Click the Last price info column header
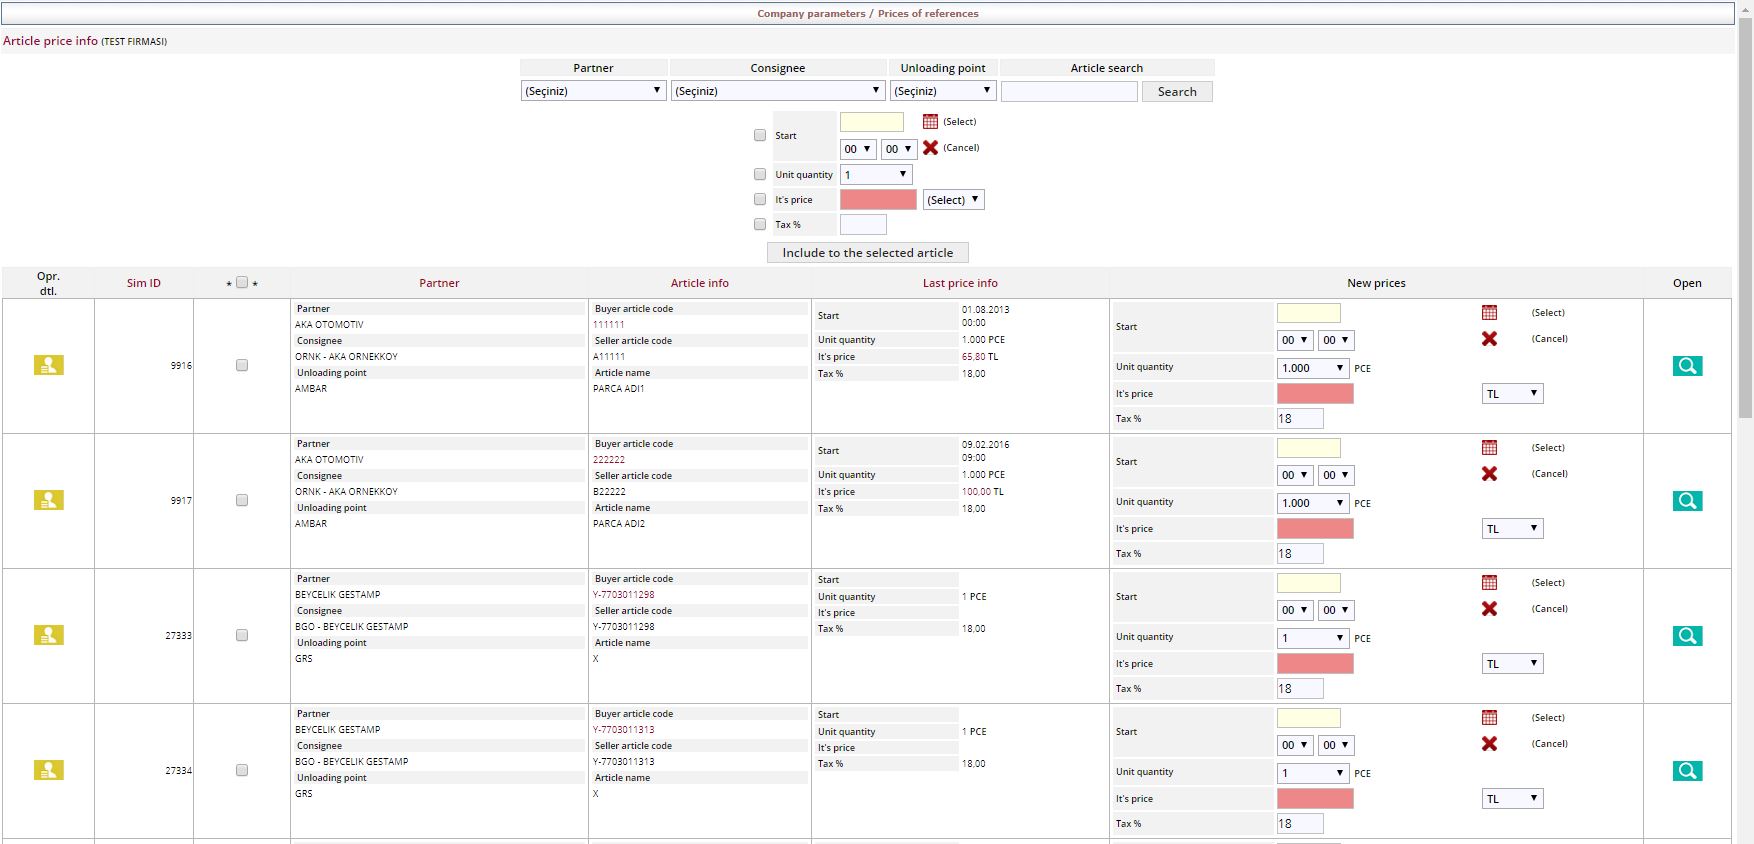The width and height of the screenshot is (1754, 844). [960, 283]
